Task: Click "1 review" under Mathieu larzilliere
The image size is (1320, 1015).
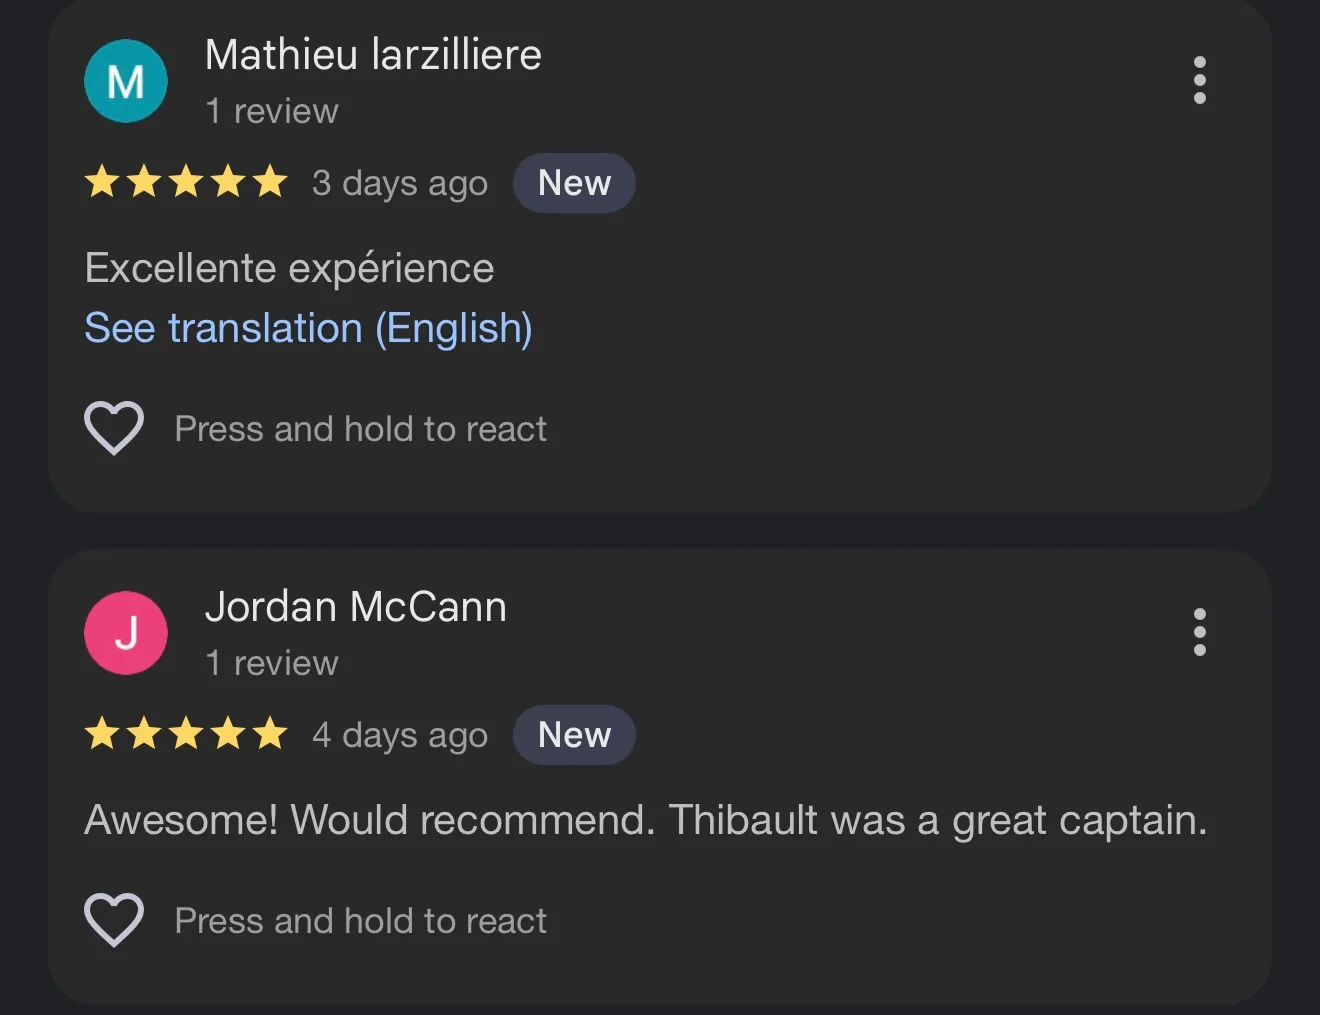Action: click(x=272, y=111)
